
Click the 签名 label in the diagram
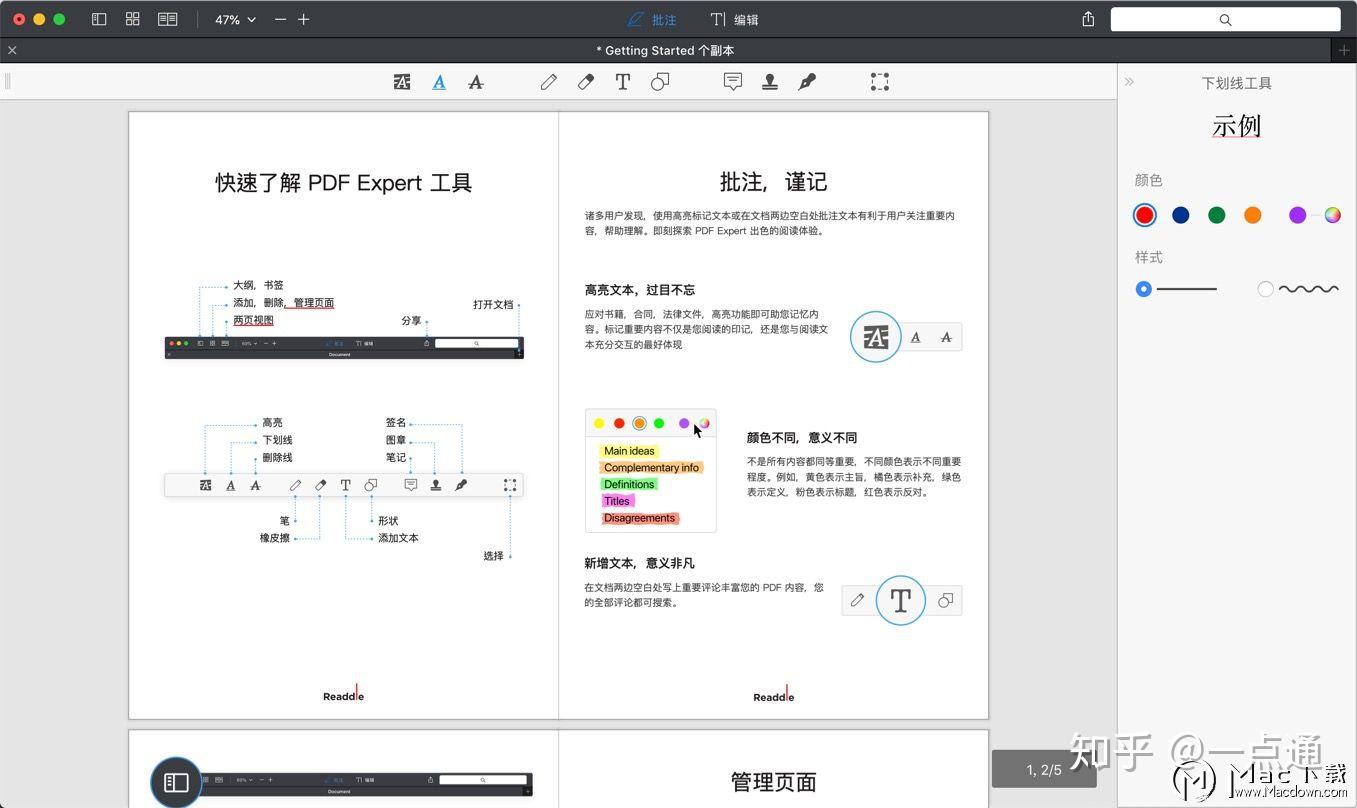[x=396, y=423]
